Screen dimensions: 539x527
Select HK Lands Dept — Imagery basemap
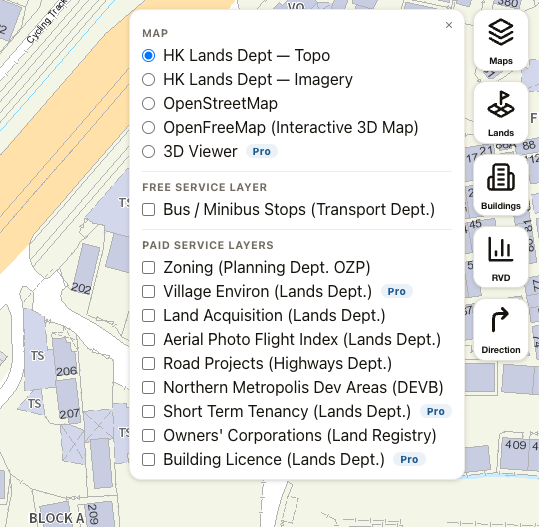pyautogui.click(x=148, y=79)
